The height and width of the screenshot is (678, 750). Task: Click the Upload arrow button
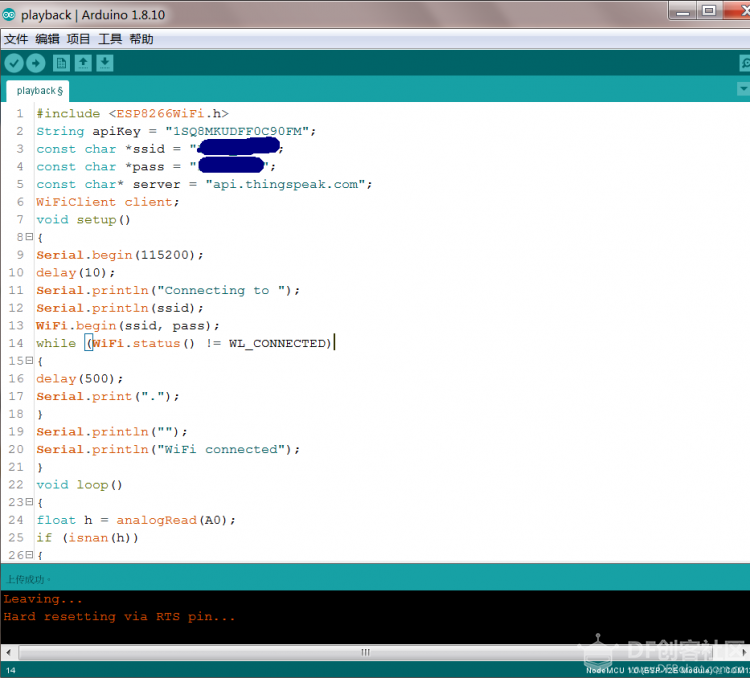(x=35, y=63)
